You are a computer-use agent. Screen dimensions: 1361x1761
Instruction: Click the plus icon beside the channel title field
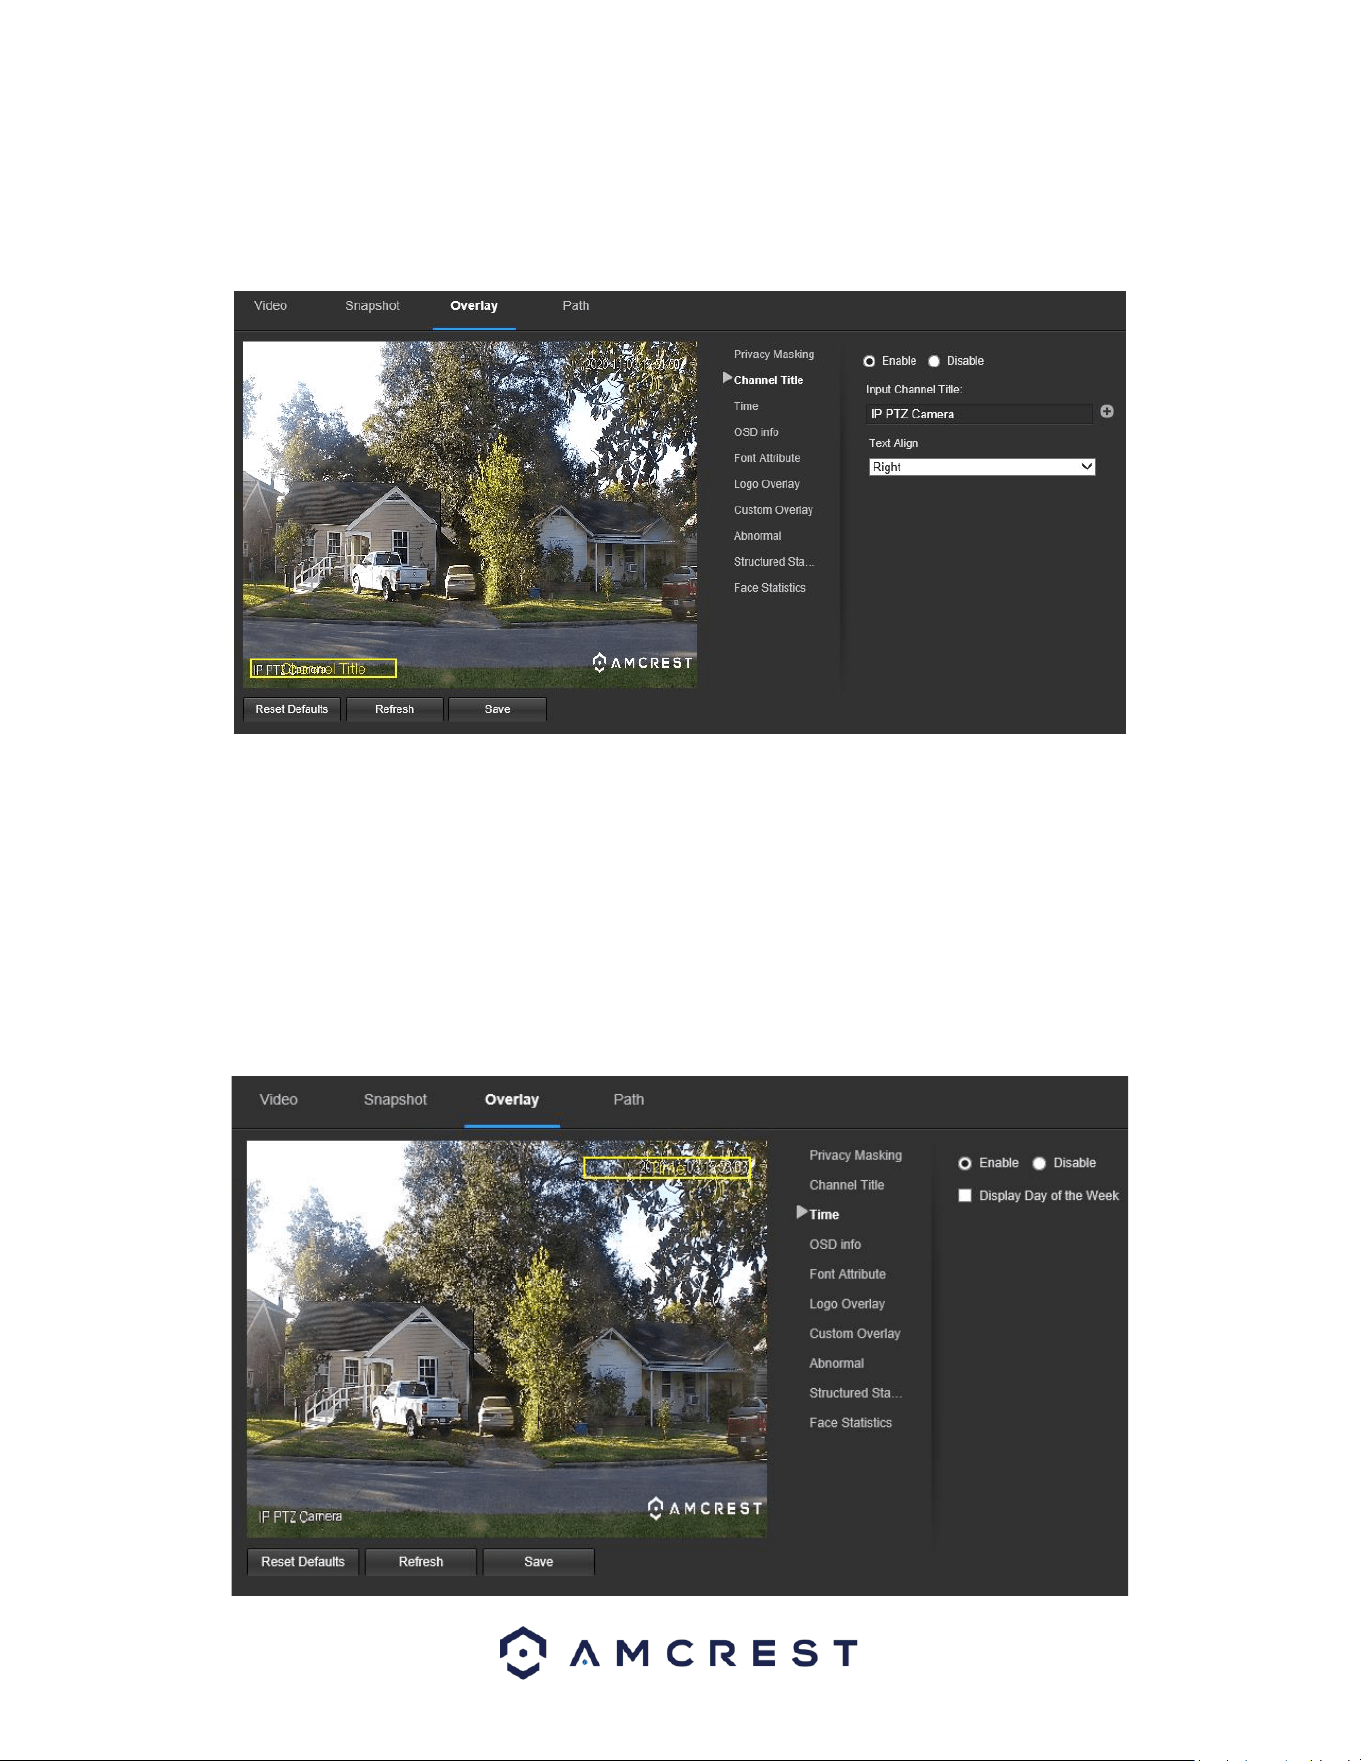[x=1107, y=412]
